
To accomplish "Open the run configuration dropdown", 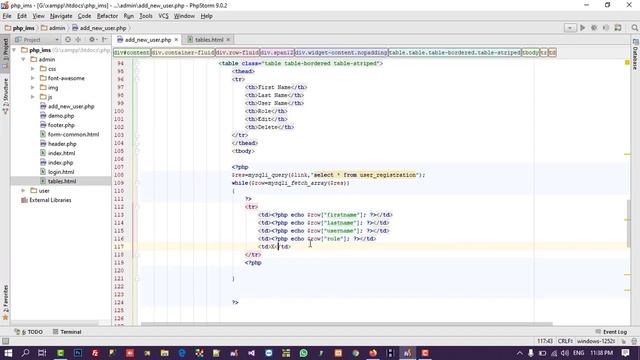I will tap(570, 28).
